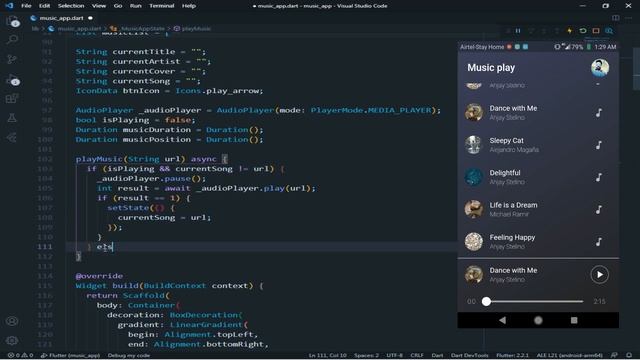The height and width of the screenshot is (360, 640).
Task: Change indentation via Spaces: 2
Action: (x=367, y=356)
